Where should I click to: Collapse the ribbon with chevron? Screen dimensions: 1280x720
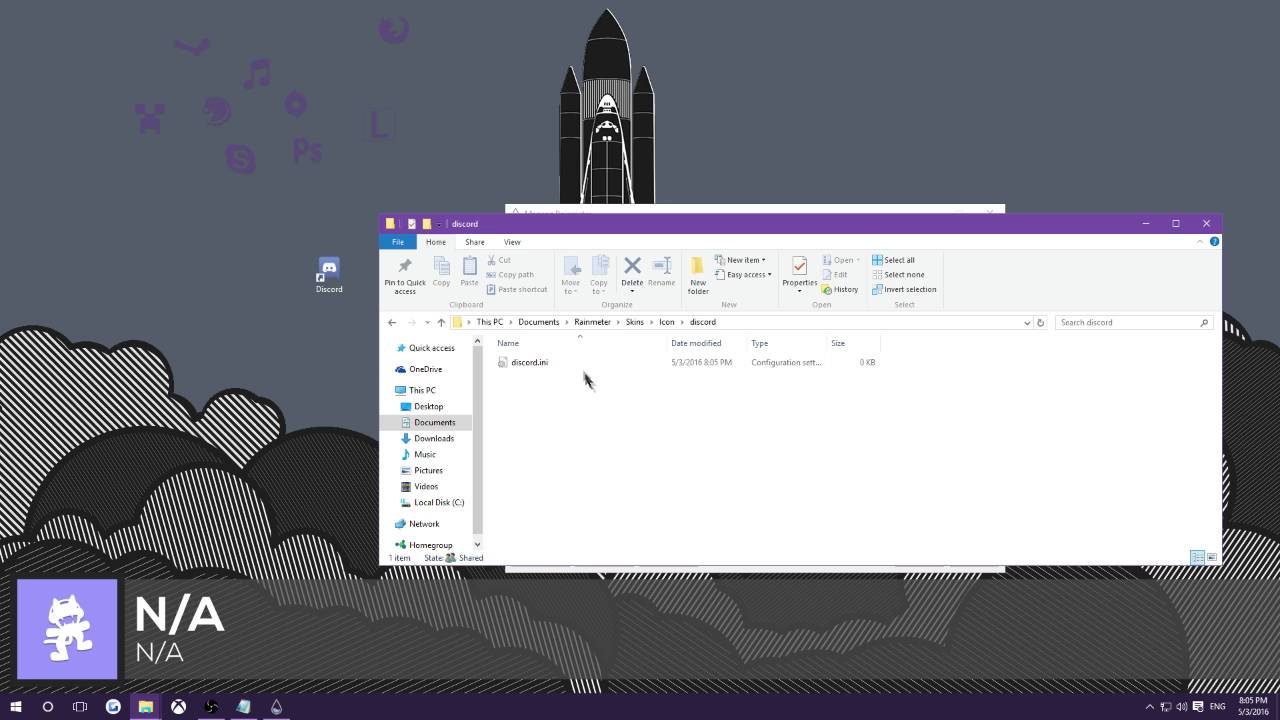click(x=1200, y=241)
